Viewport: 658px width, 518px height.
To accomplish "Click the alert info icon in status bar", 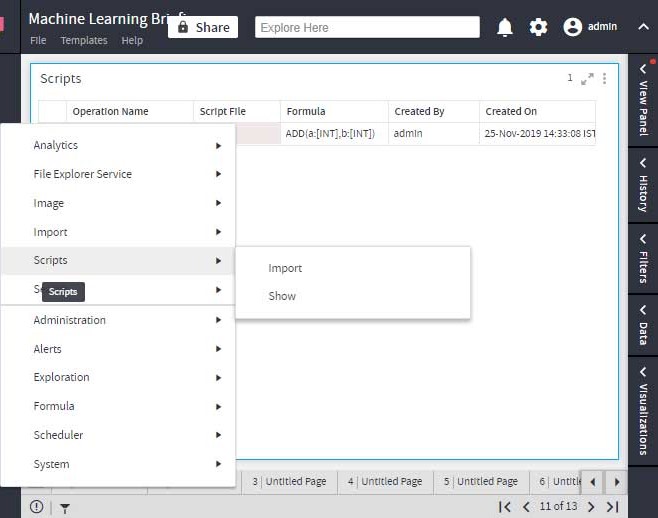I will [37, 507].
